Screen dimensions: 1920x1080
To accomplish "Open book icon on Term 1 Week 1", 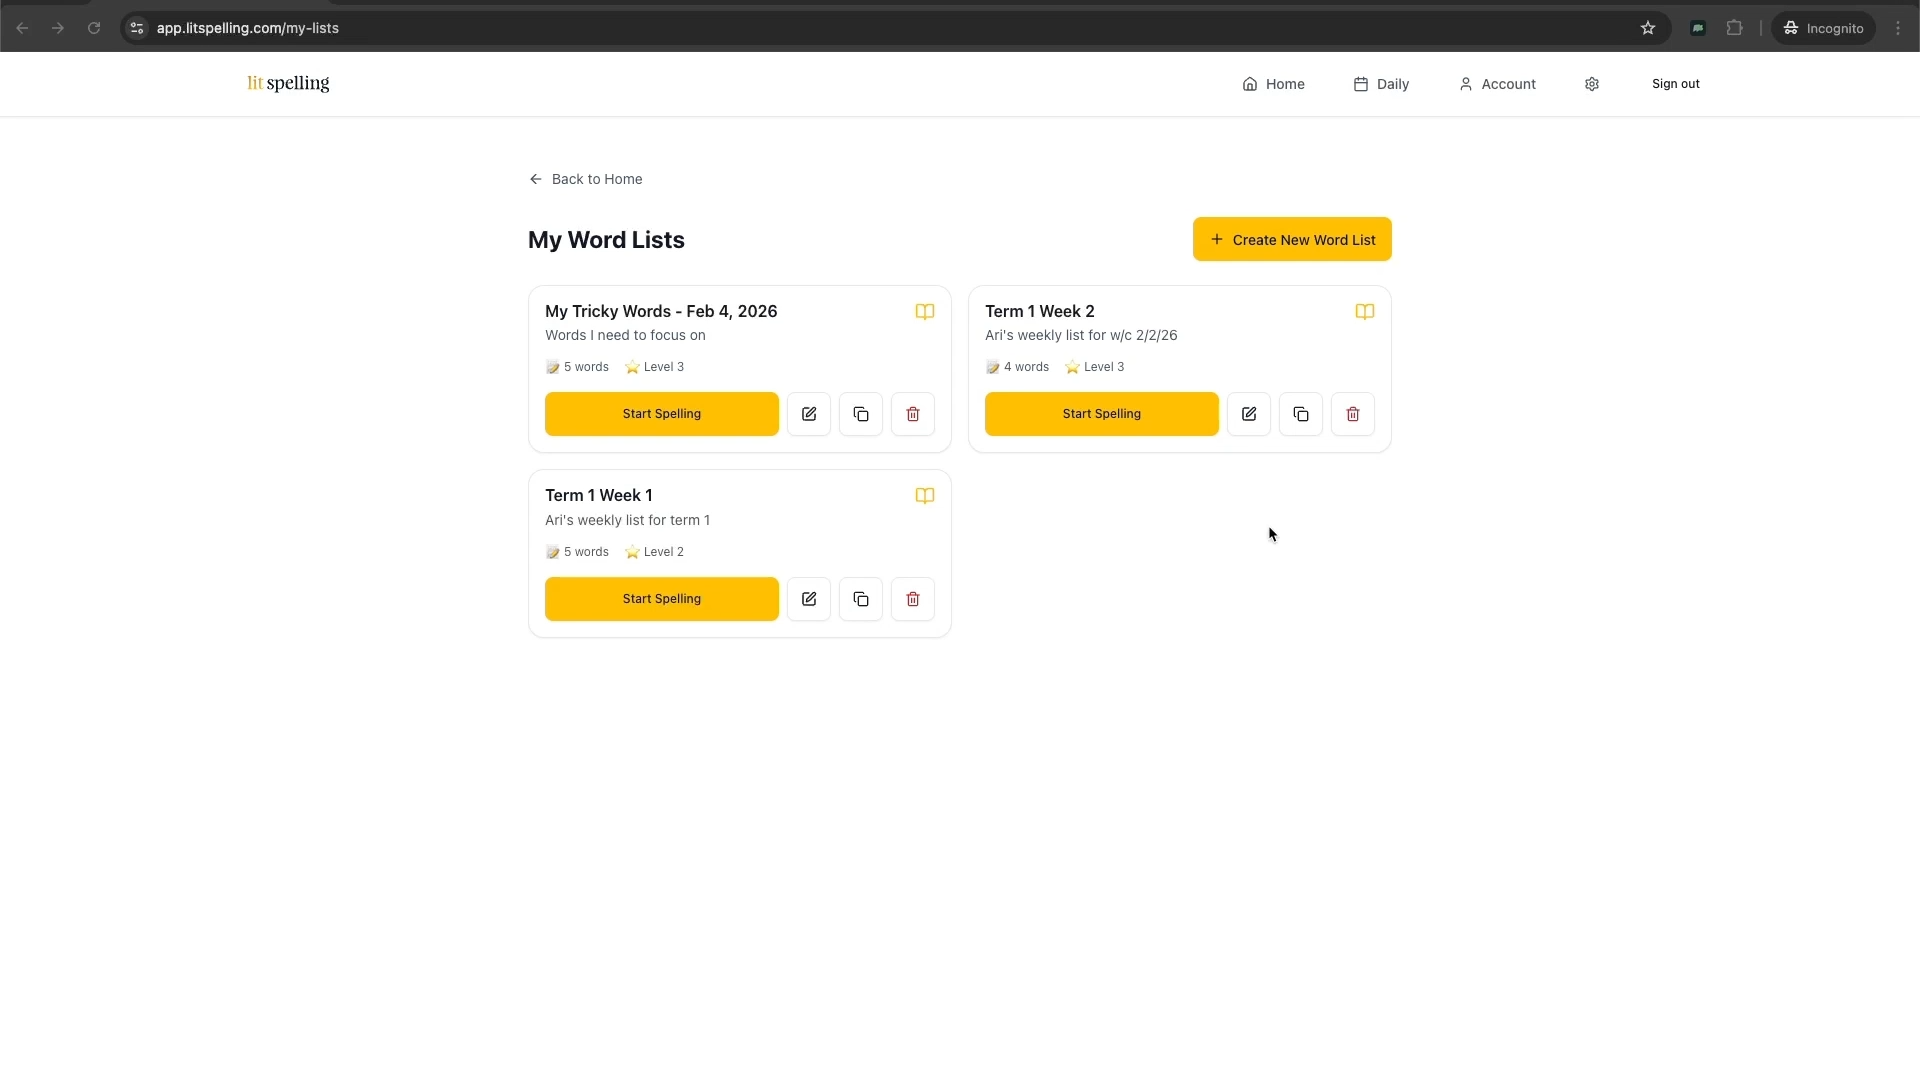I will tap(924, 496).
